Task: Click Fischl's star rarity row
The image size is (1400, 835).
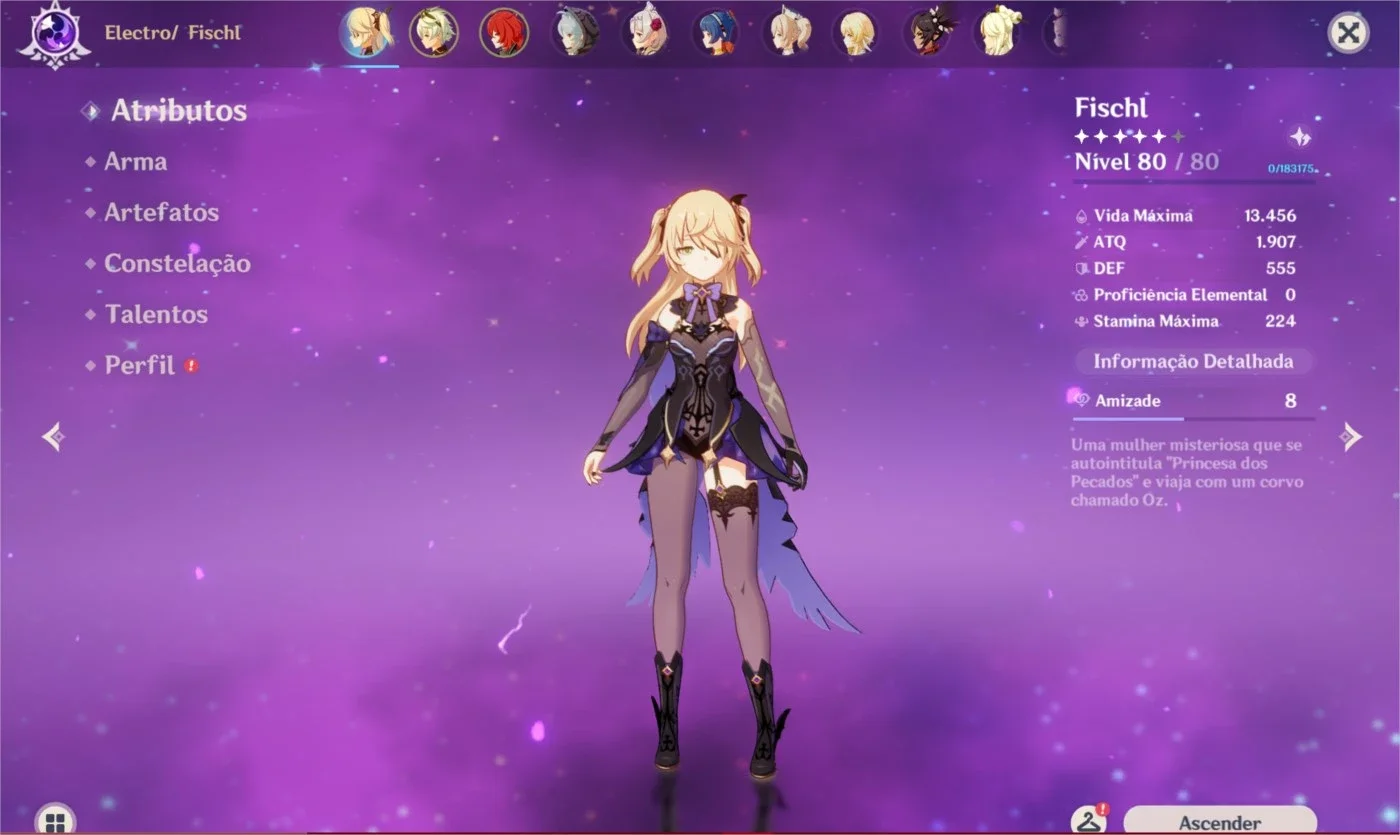Action: (x=1130, y=137)
